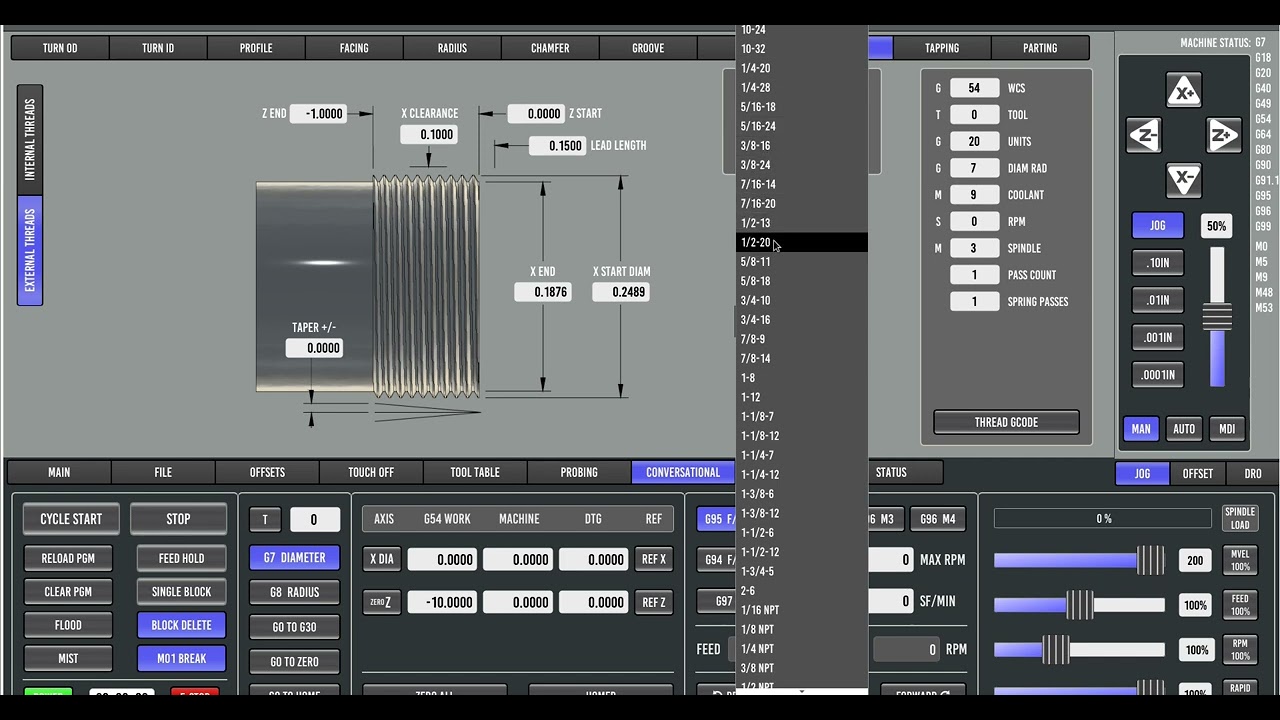Screen dimensions: 1280x720
Task: Adjust the FEED override slider
Action: point(1079,605)
